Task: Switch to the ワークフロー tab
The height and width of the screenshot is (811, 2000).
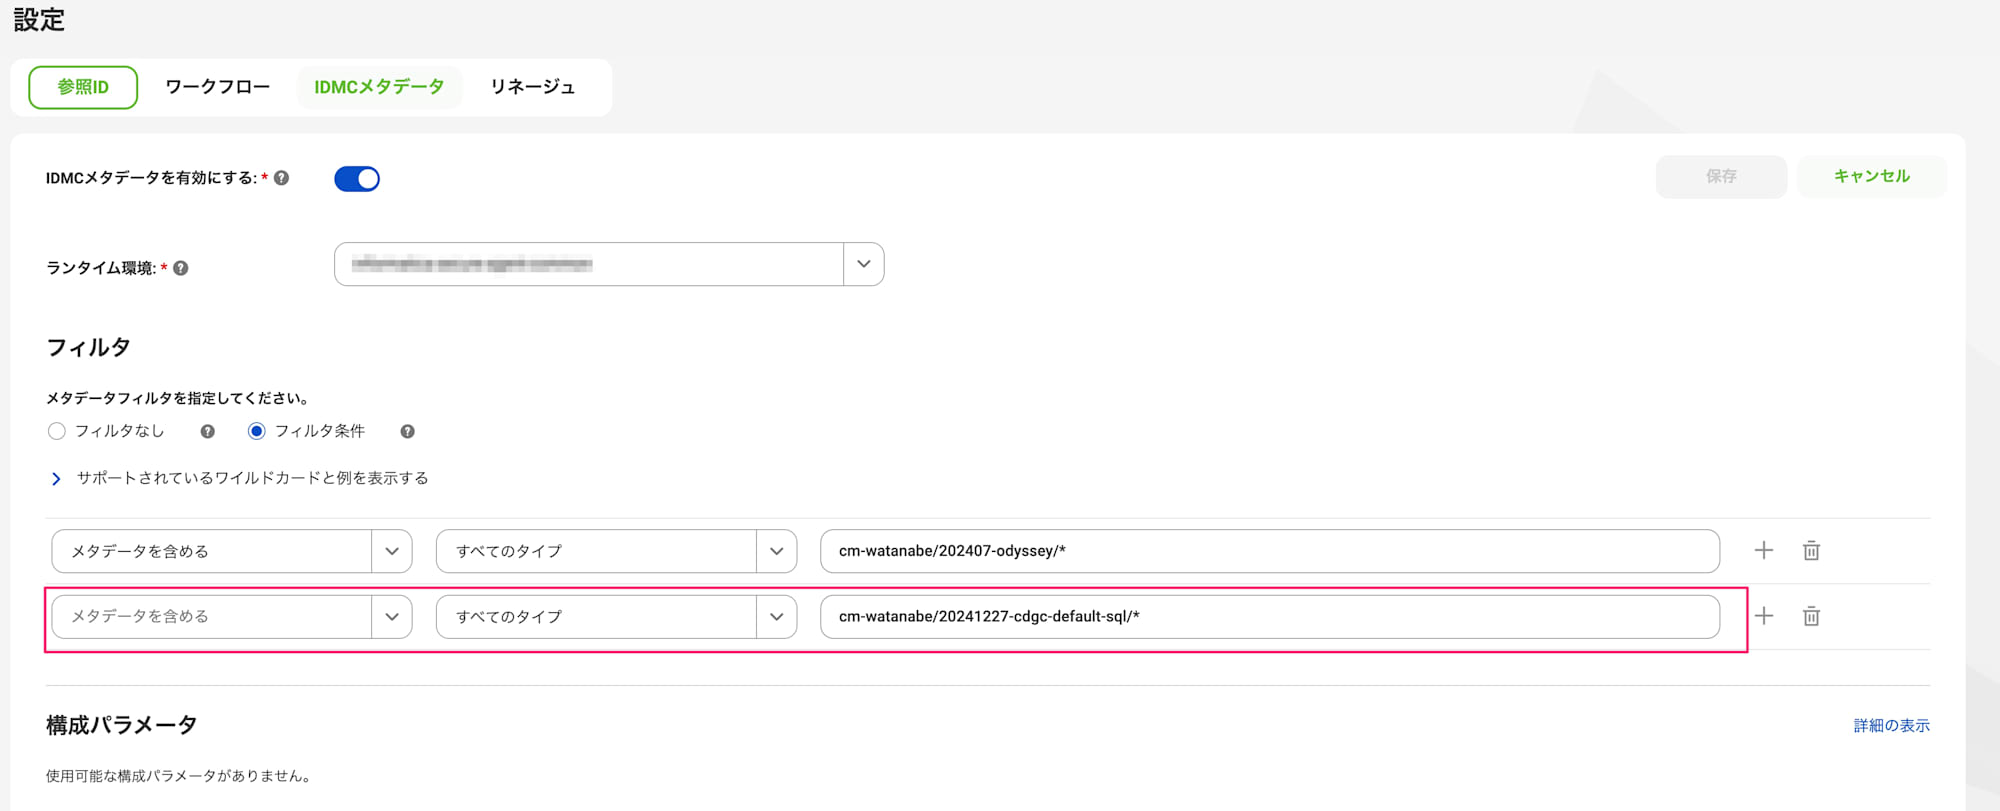Action: click(218, 87)
